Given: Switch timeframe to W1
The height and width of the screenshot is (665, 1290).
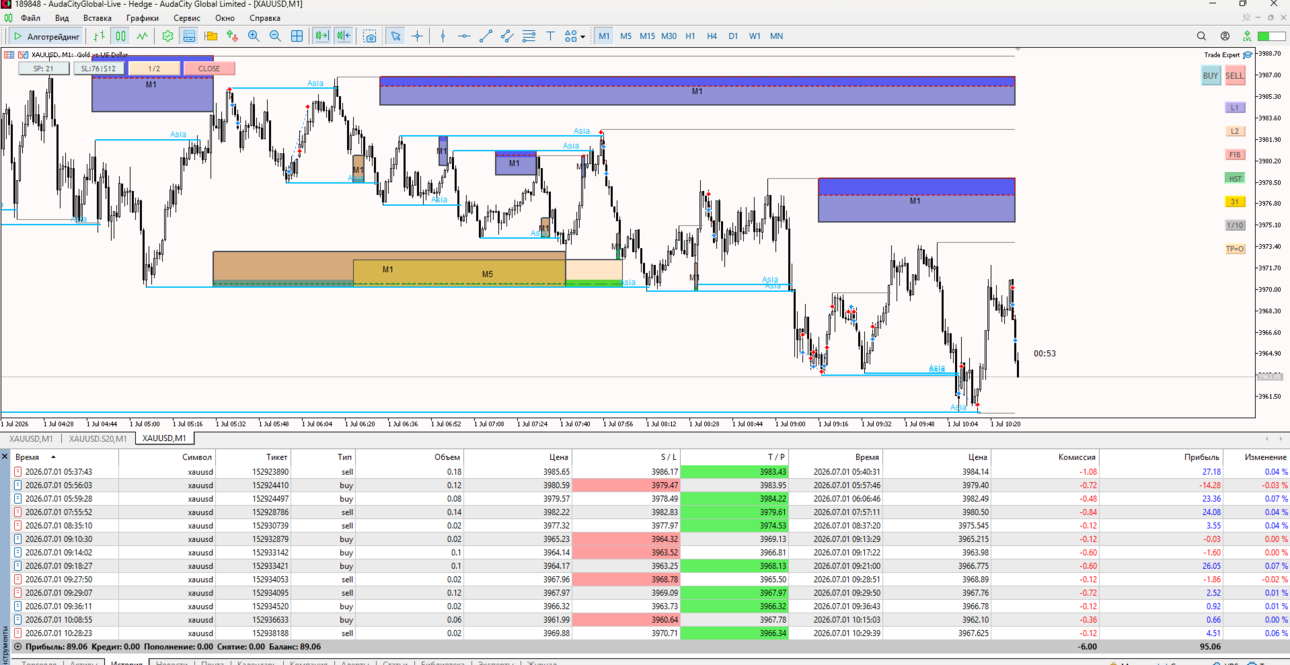Looking at the screenshot, I should (x=755, y=36).
